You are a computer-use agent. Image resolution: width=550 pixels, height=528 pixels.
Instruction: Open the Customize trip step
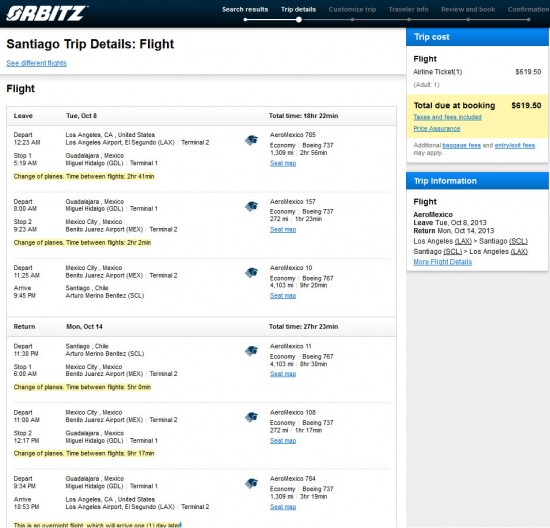pos(352,9)
